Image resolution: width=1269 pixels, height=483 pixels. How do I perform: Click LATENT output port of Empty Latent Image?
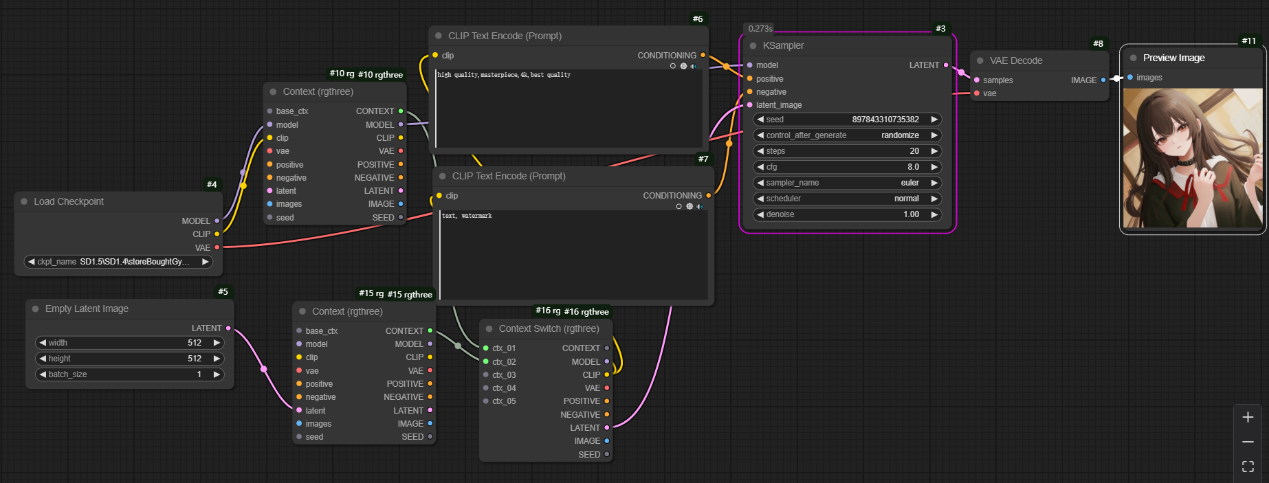[x=228, y=328]
